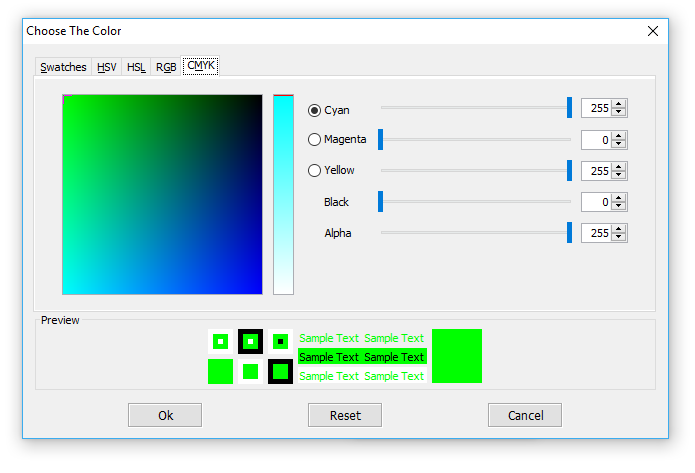Decrease Cyan value with down arrow
The image size is (695, 473).
(619, 112)
